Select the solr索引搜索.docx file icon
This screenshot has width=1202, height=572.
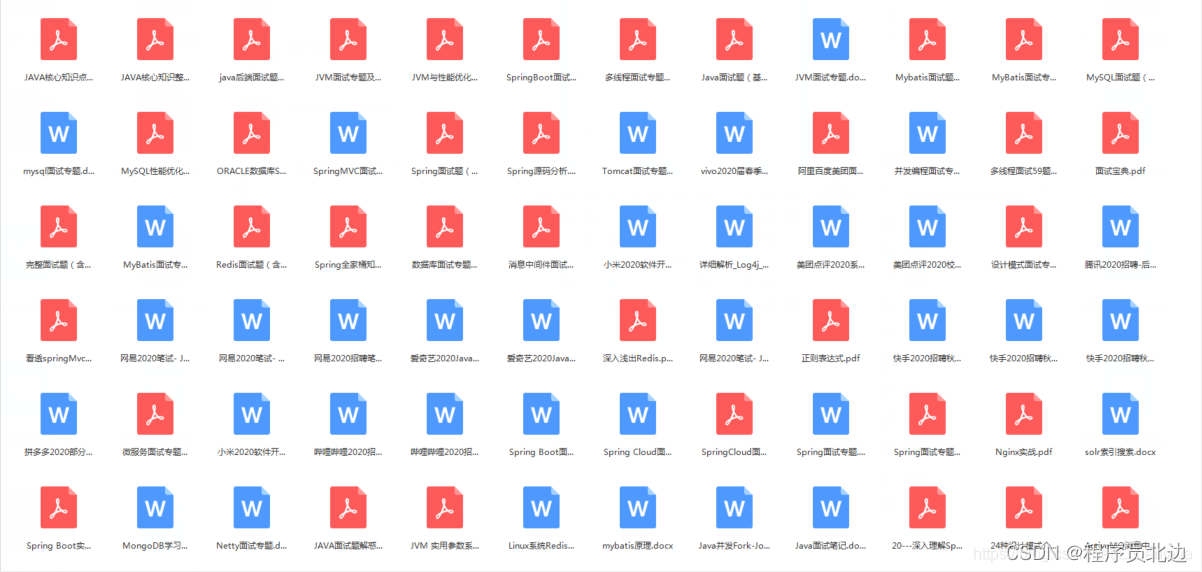(1121, 413)
